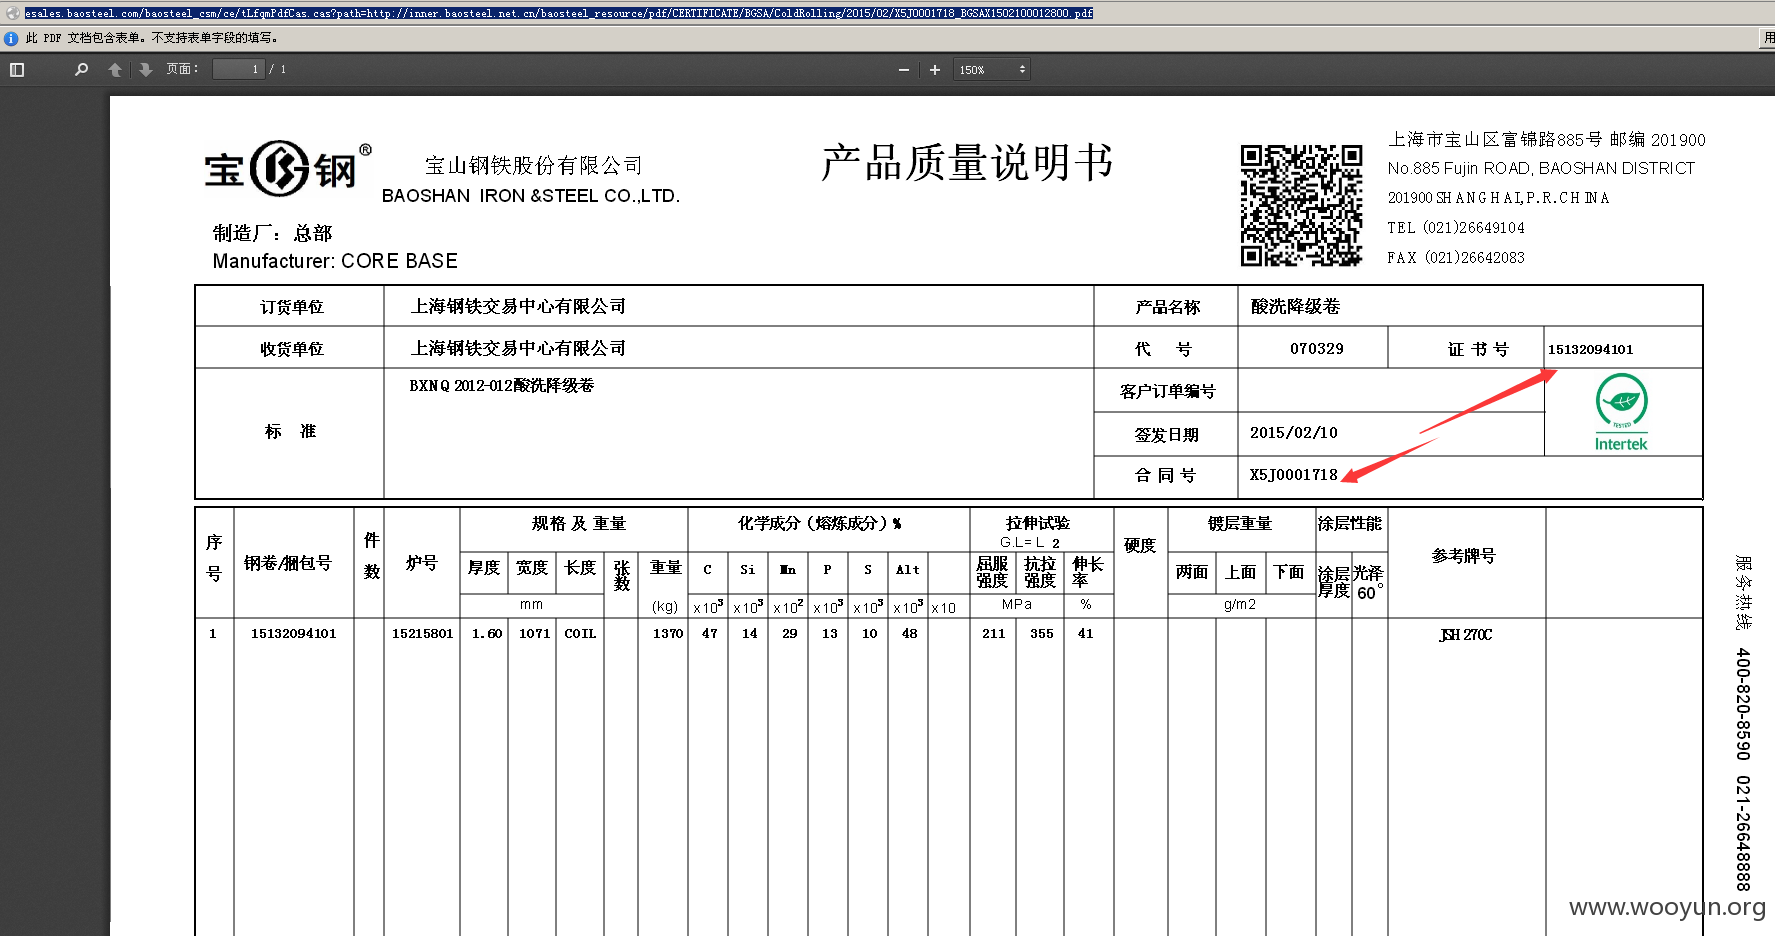Click the Intertek certification logo

click(1621, 412)
